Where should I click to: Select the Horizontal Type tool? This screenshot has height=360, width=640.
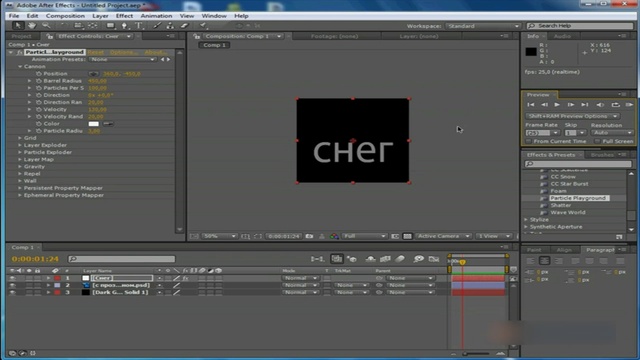point(139,26)
